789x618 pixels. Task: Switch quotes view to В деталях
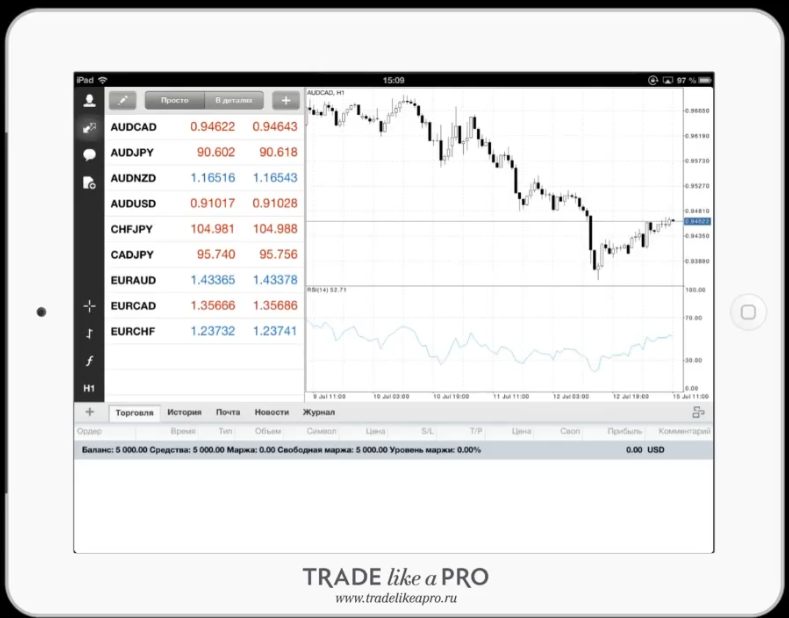pos(234,100)
